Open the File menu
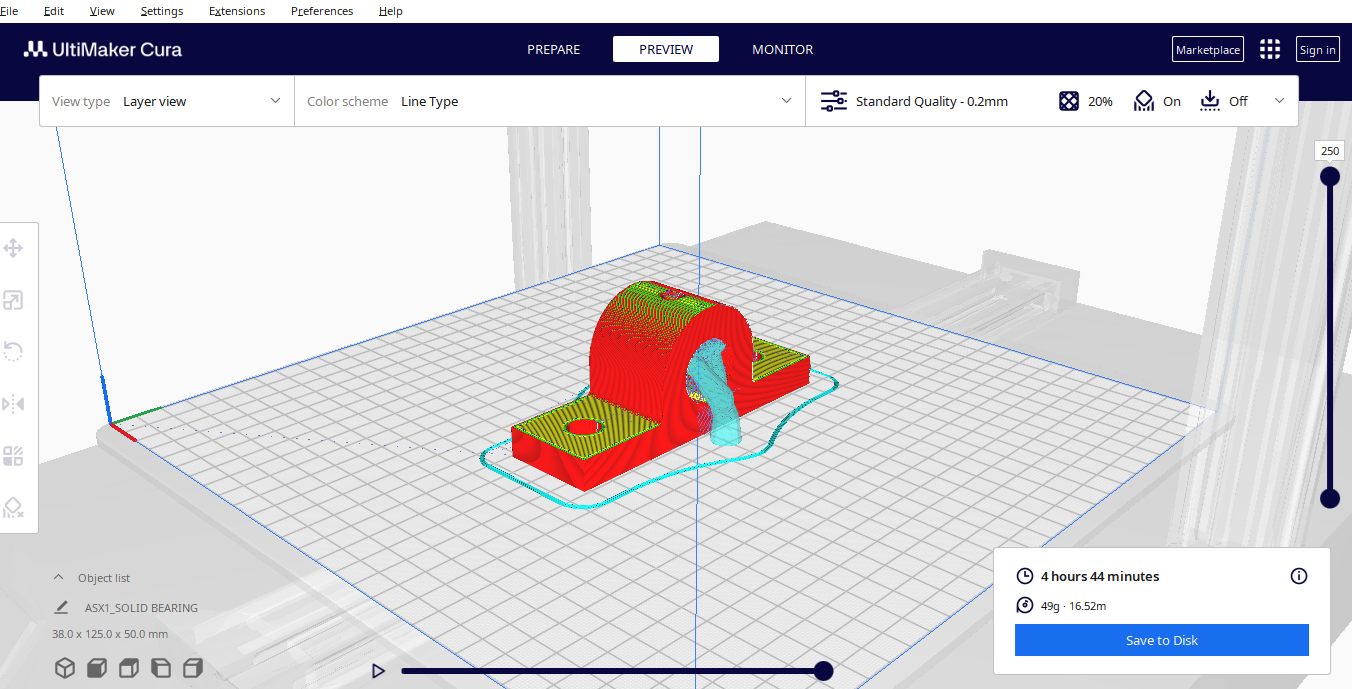The height and width of the screenshot is (689, 1352). pos(9,11)
